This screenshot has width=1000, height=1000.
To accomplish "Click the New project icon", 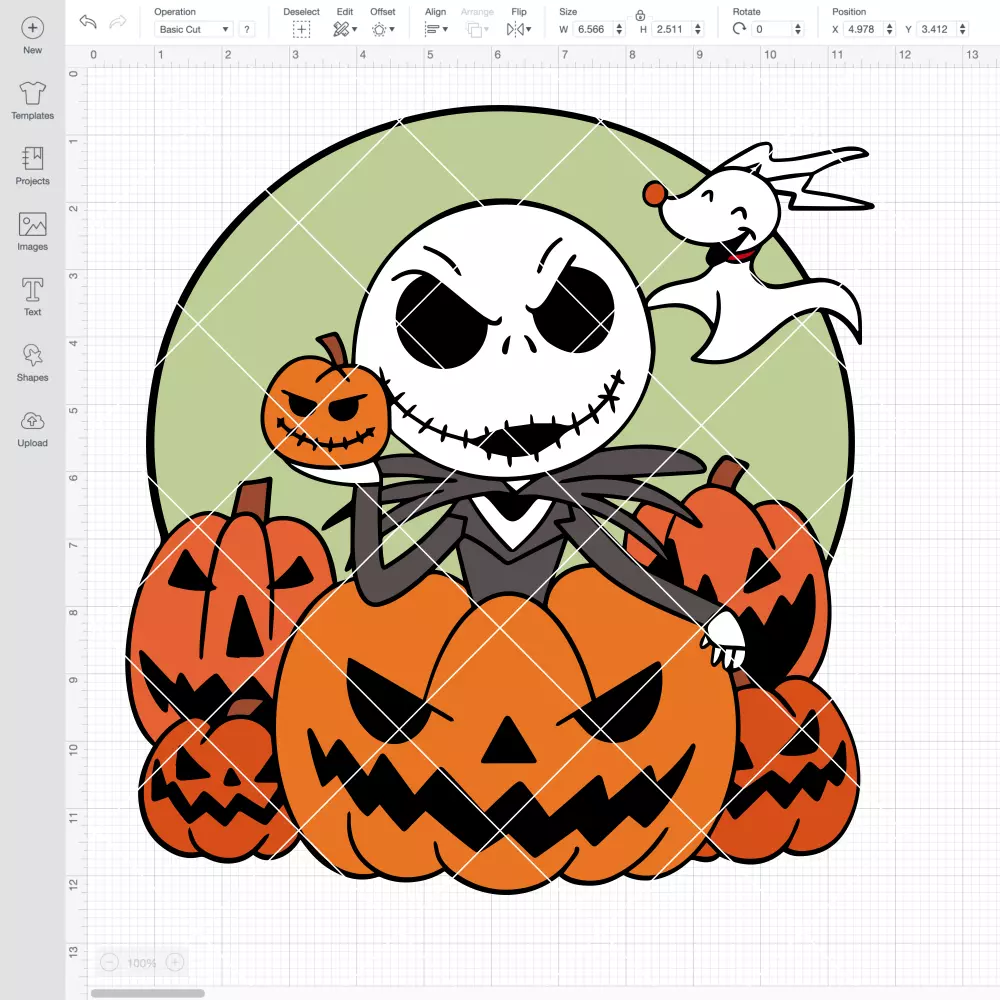I will coord(33,28).
